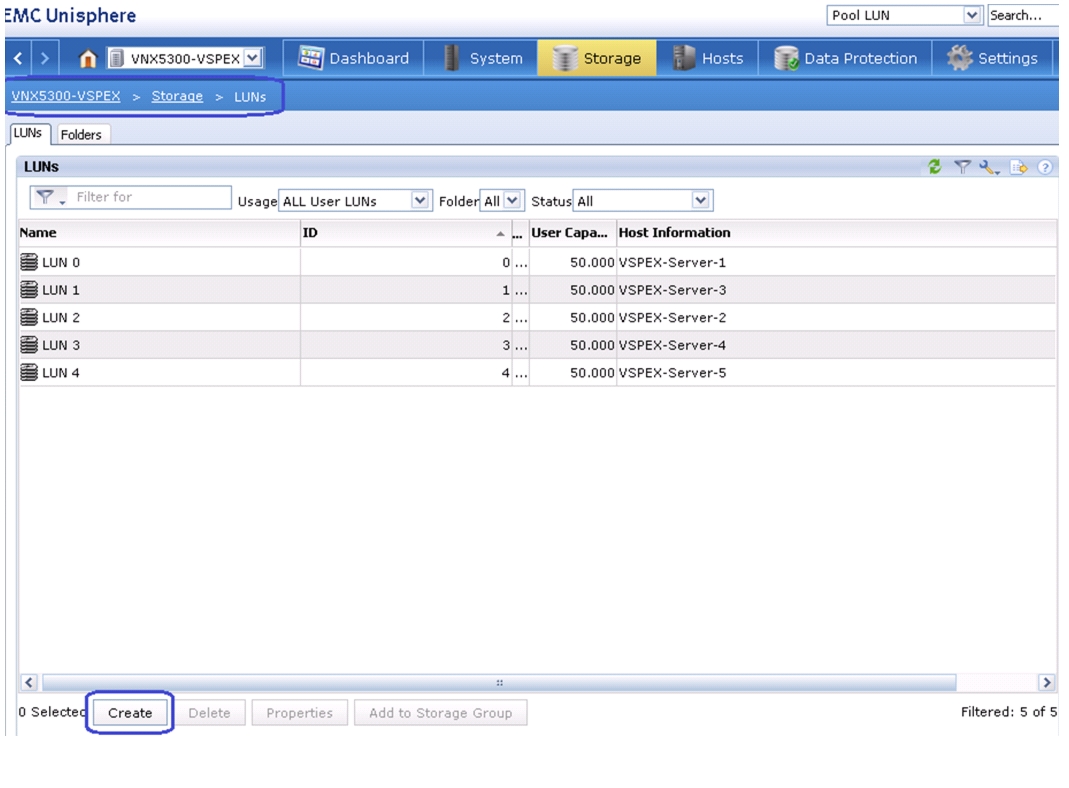Go back with the left navigation arrow
1069x788 pixels.
[18, 58]
